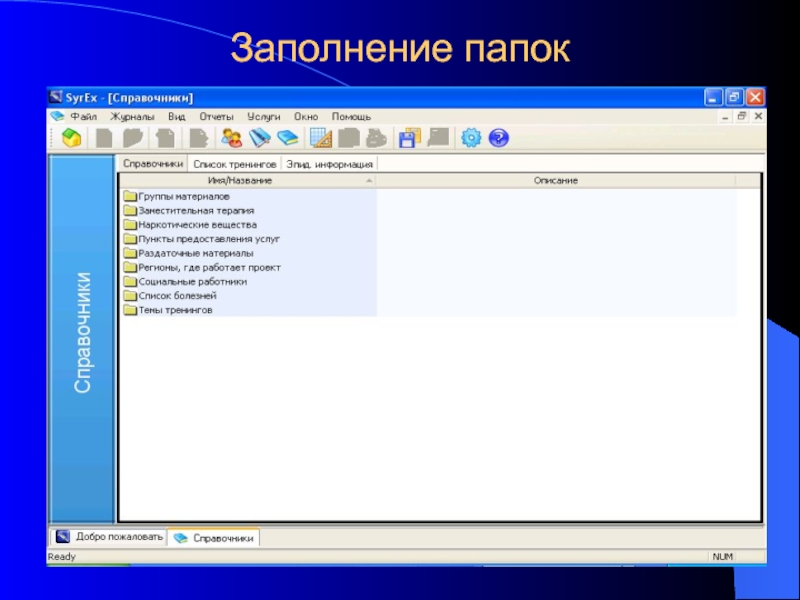This screenshot has height=600, width=800.
Task: Select the Социальные работники folder
Action: [193, 282]
